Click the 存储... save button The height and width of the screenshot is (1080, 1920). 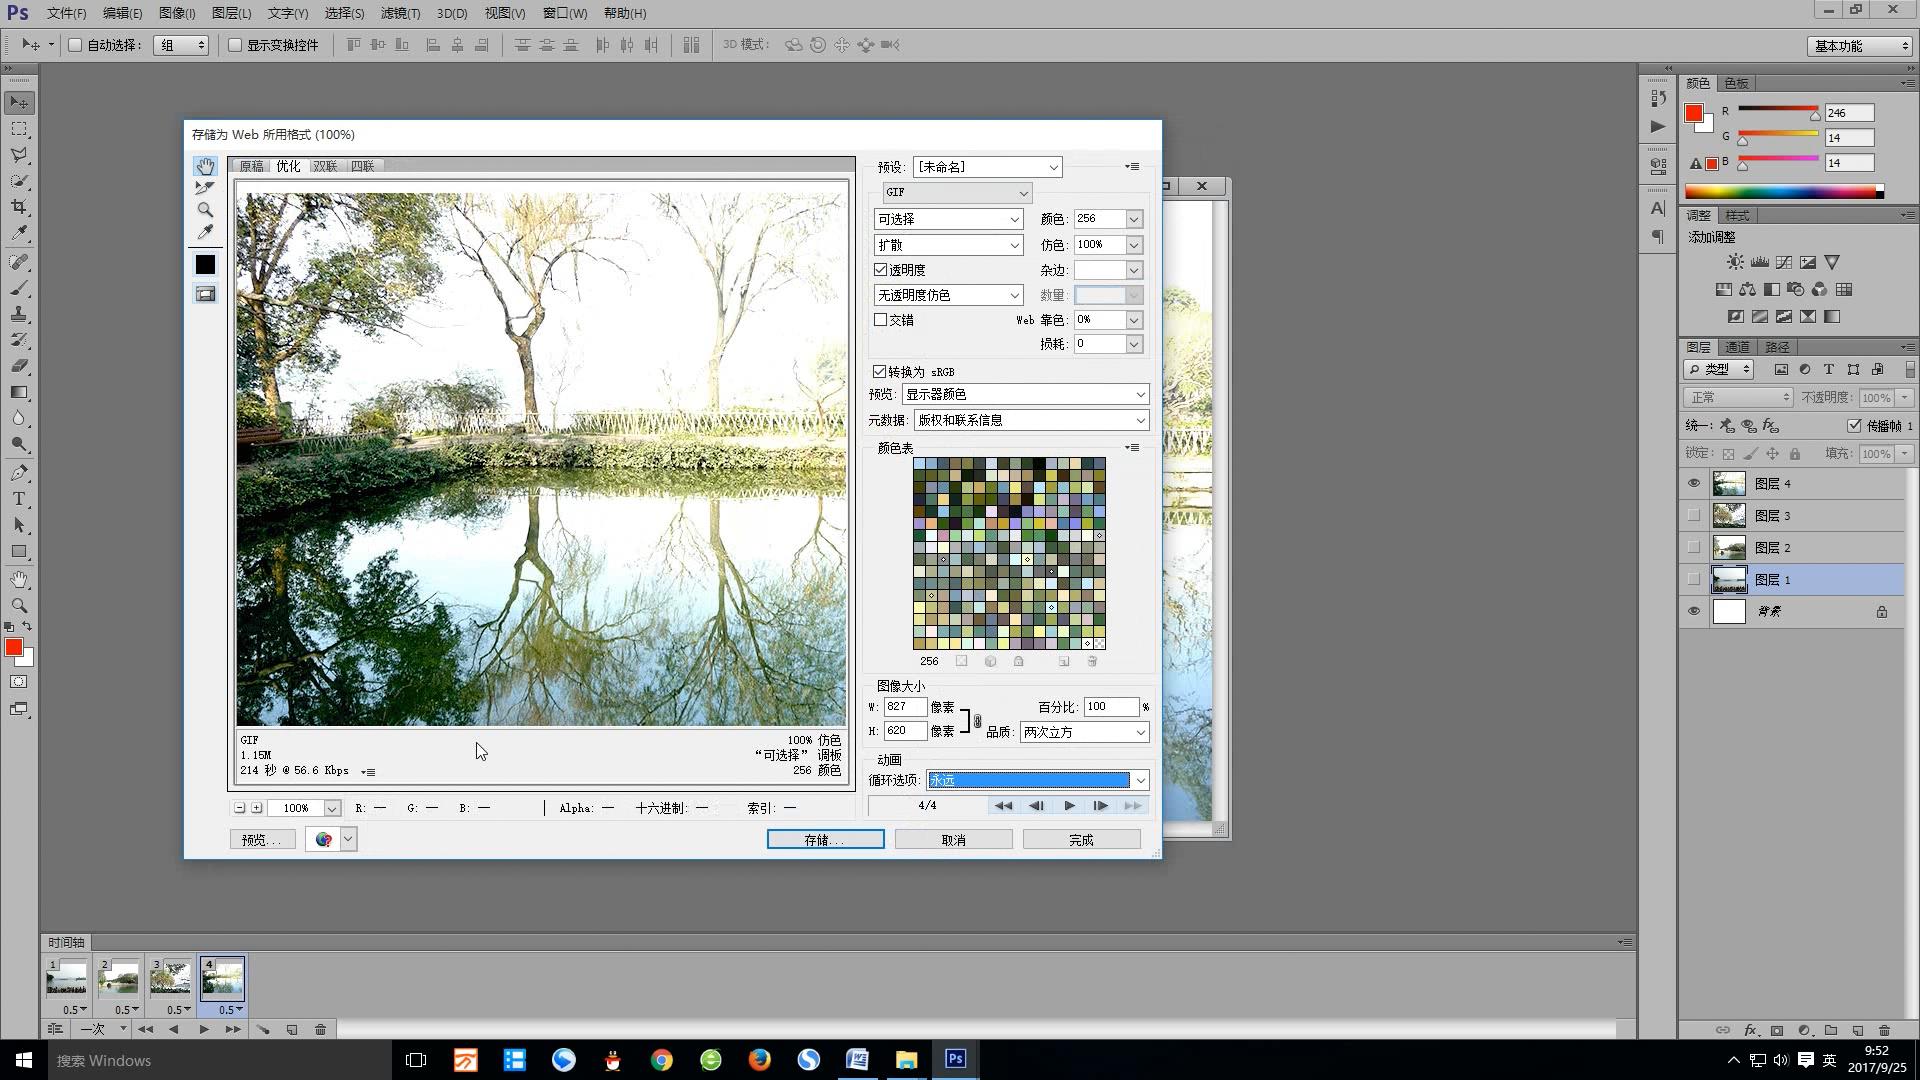(825, 840)
